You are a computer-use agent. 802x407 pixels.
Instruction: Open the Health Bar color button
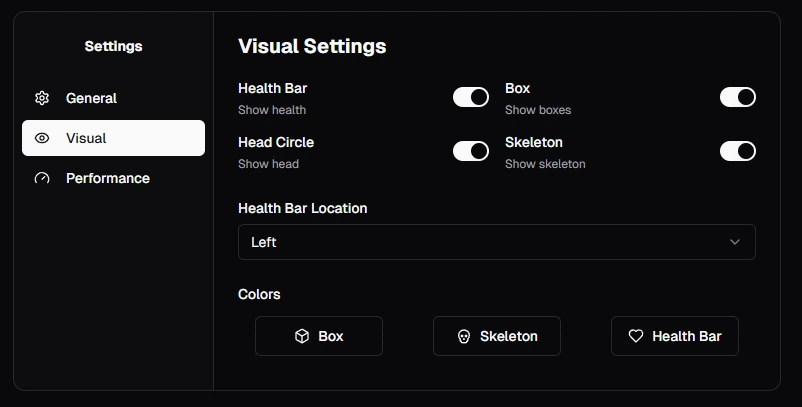(x=675, y=336)
